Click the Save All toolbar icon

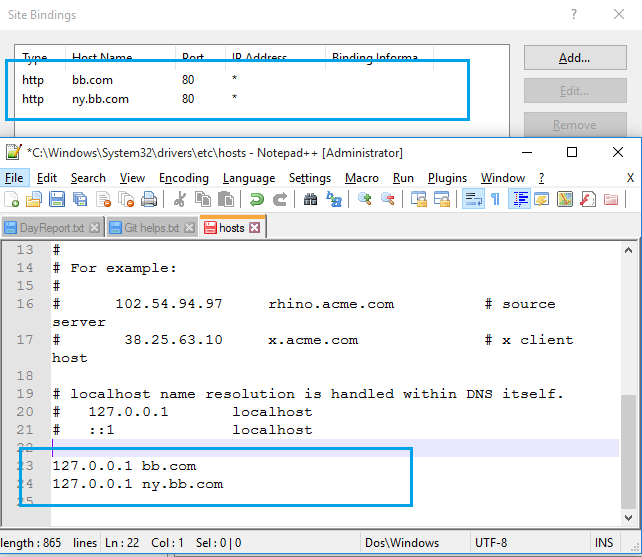coord(80,199)
